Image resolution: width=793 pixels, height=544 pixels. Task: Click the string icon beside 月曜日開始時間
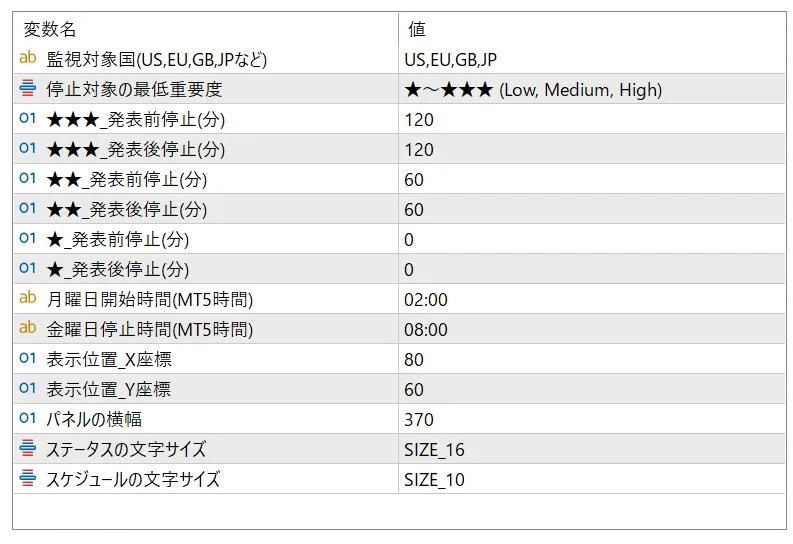(28, 300)
